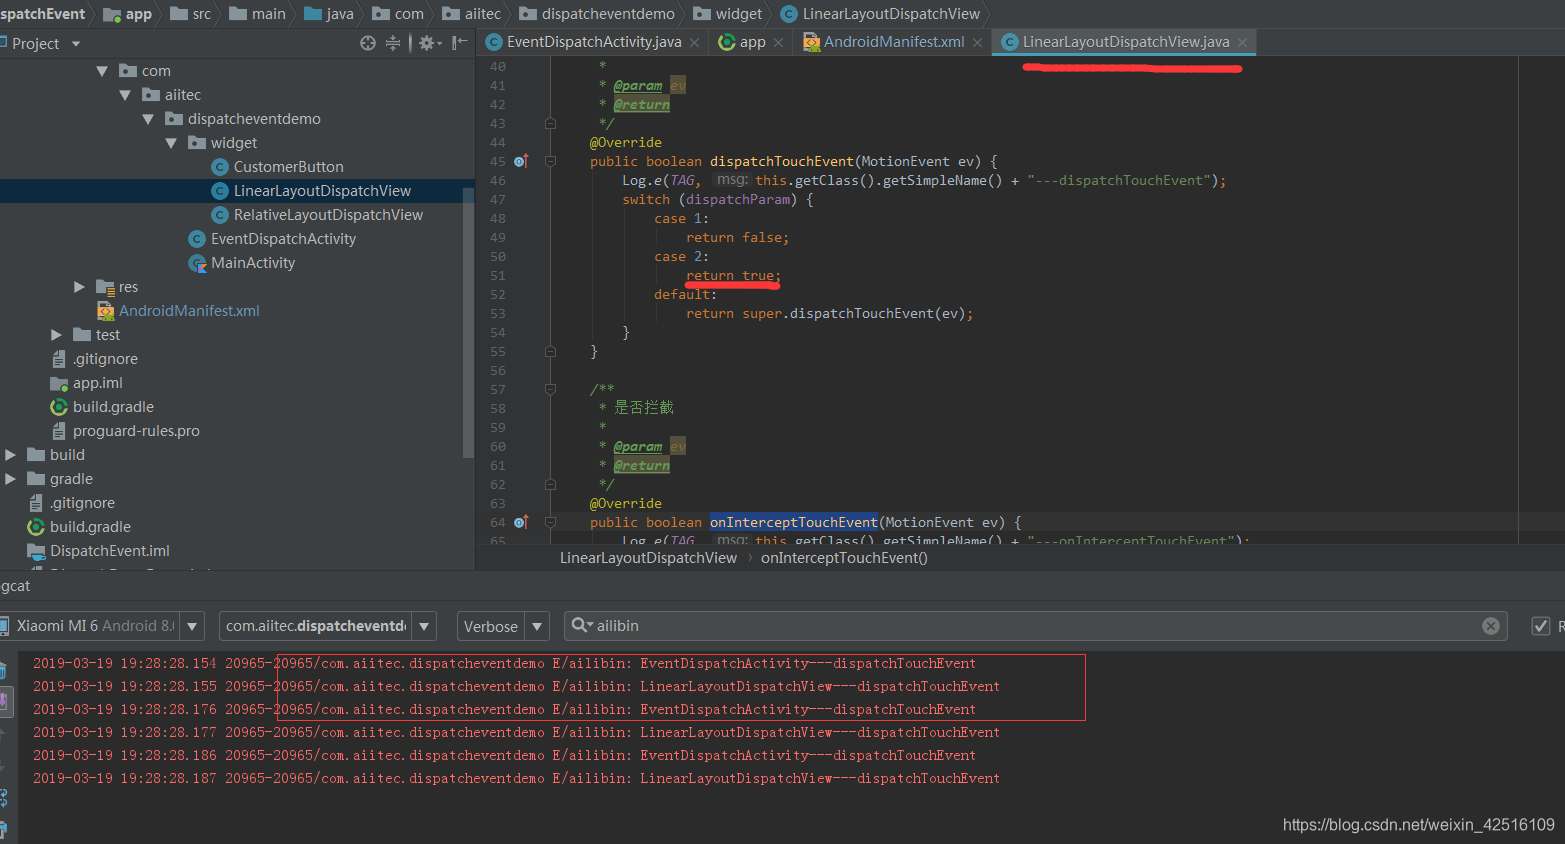Click the java breadcrumb in navigation bar
The height and width of the screenshot is (844, 1565).
click(329, 14)
